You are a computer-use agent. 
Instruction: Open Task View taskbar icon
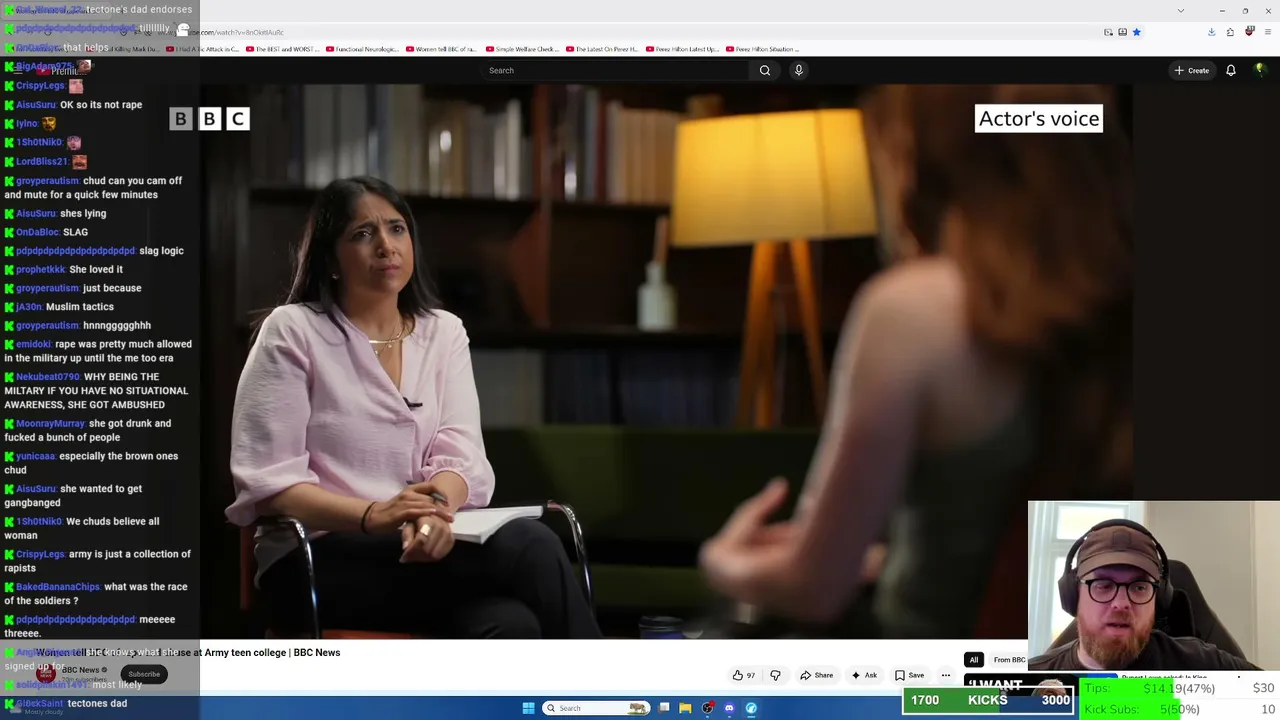(x=663, y=708)
